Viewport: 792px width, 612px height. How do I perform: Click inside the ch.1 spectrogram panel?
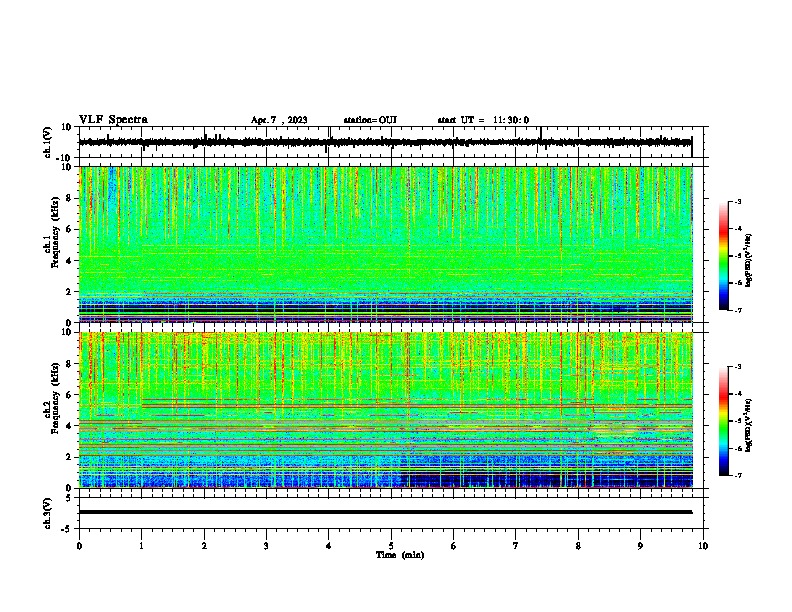coord(386,244)
